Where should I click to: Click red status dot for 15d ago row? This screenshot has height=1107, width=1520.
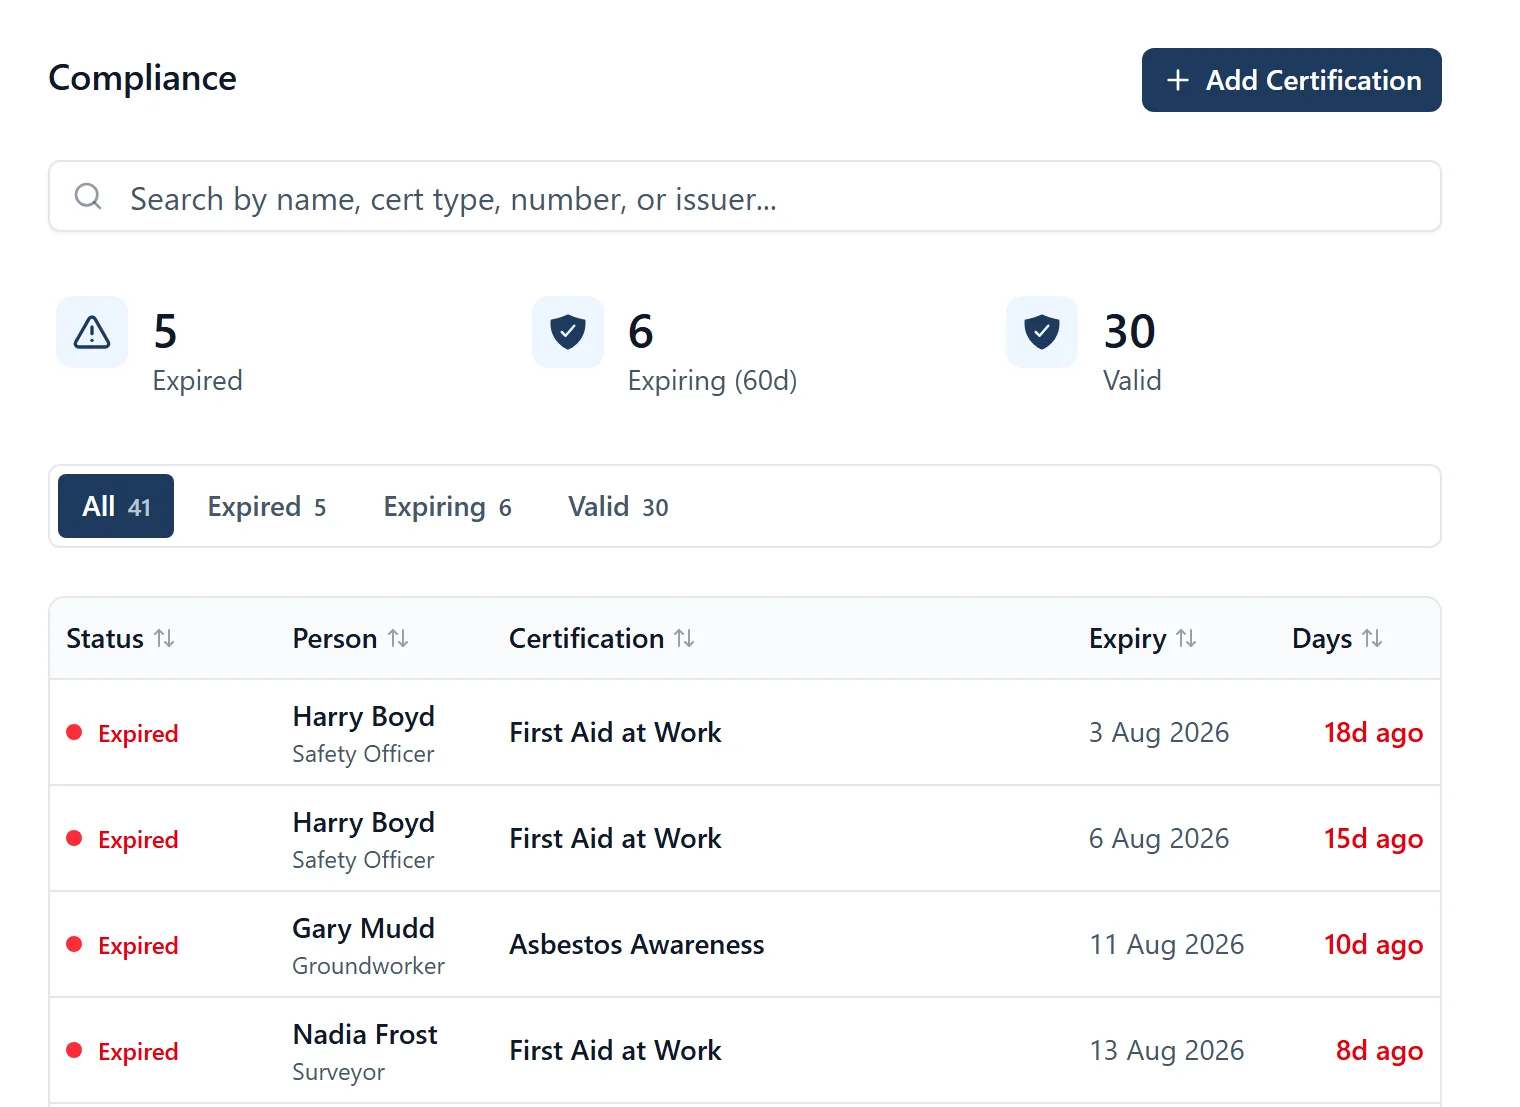(x=74, y=838)
